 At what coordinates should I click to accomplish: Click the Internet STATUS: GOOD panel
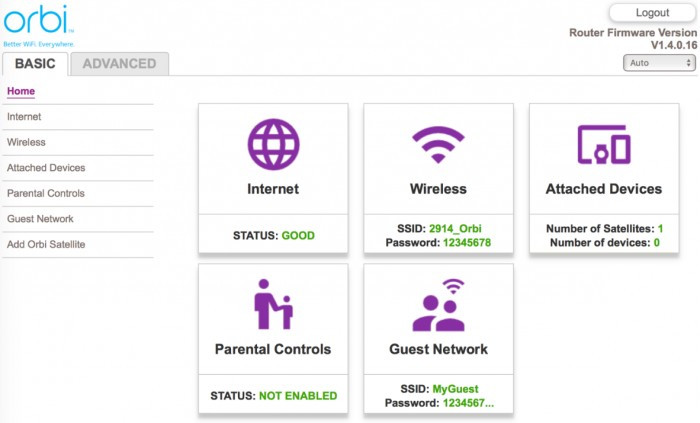(273, 234)
